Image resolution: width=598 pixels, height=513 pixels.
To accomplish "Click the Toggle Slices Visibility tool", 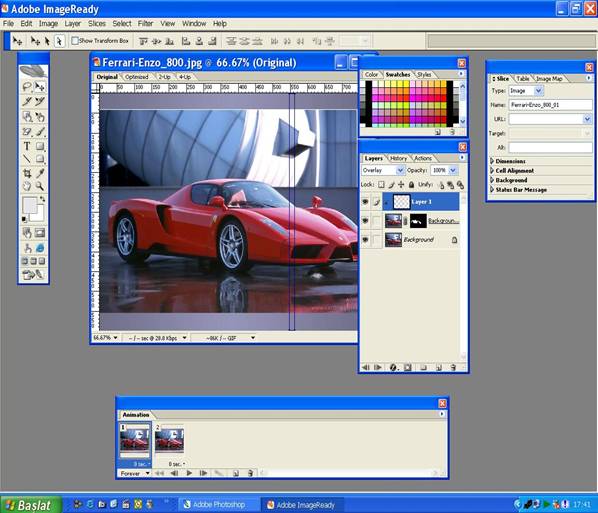I will (x=40, y=233).
